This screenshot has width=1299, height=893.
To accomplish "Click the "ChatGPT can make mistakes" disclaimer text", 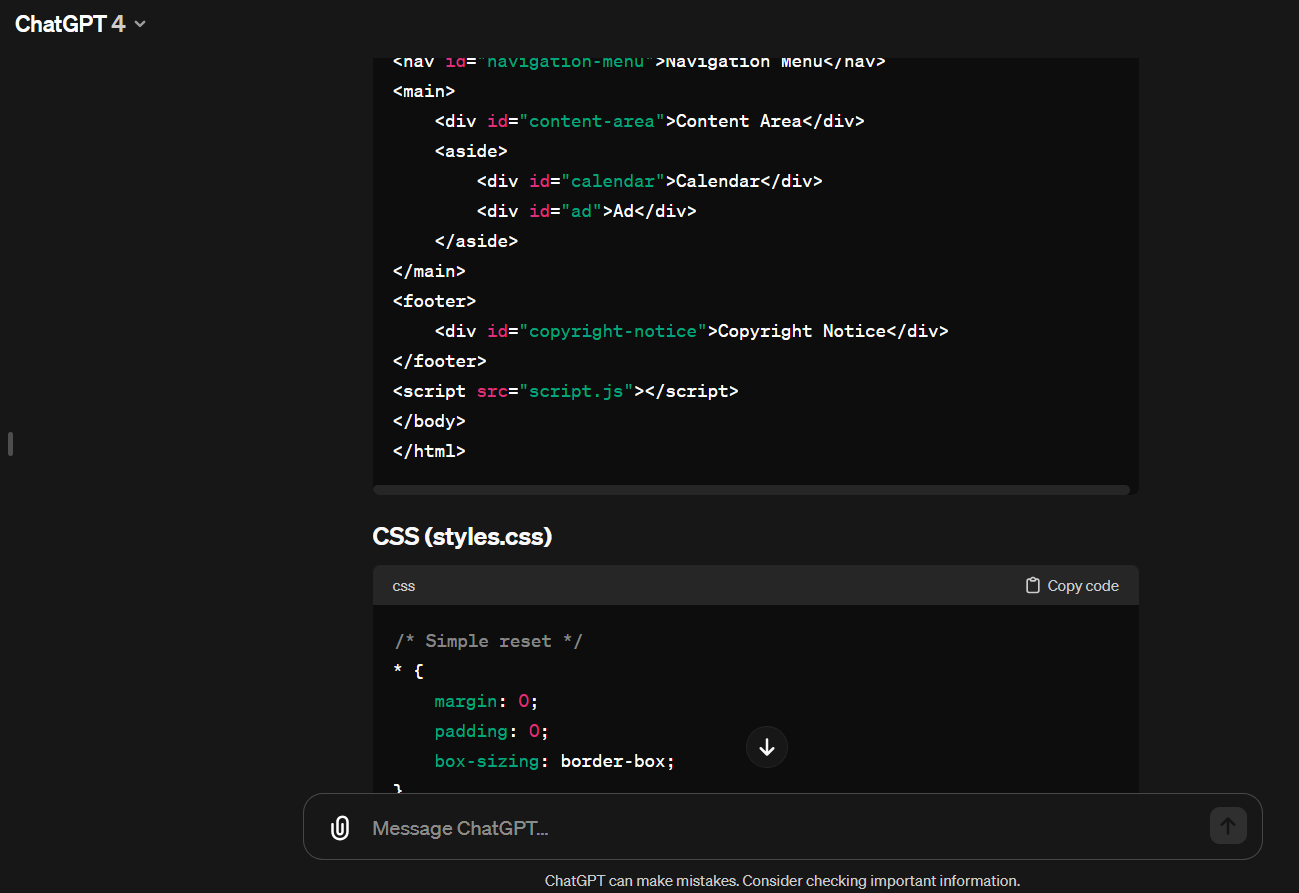I will pyautogui.click(x=782, y=881).
